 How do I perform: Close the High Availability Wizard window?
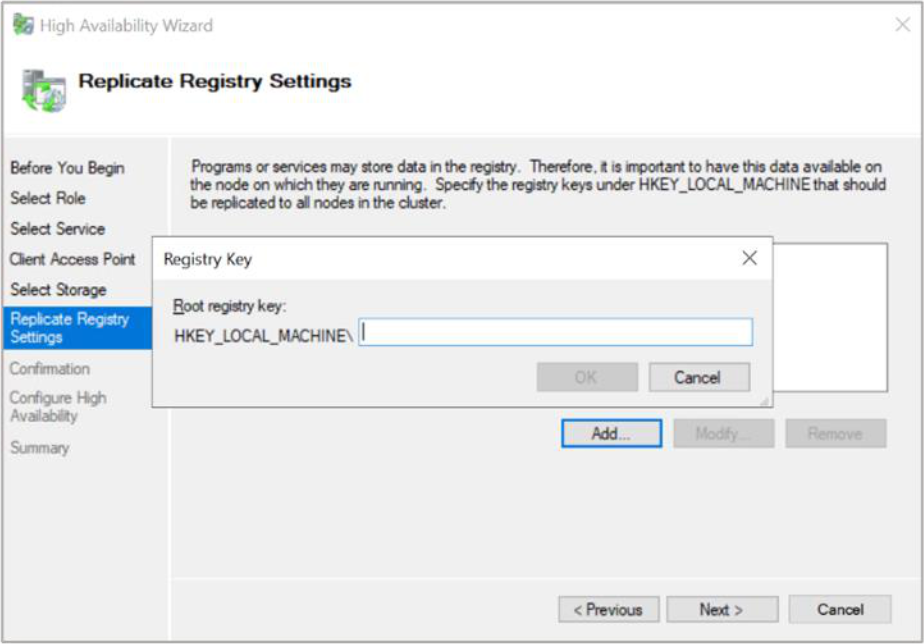pos(901,25)
